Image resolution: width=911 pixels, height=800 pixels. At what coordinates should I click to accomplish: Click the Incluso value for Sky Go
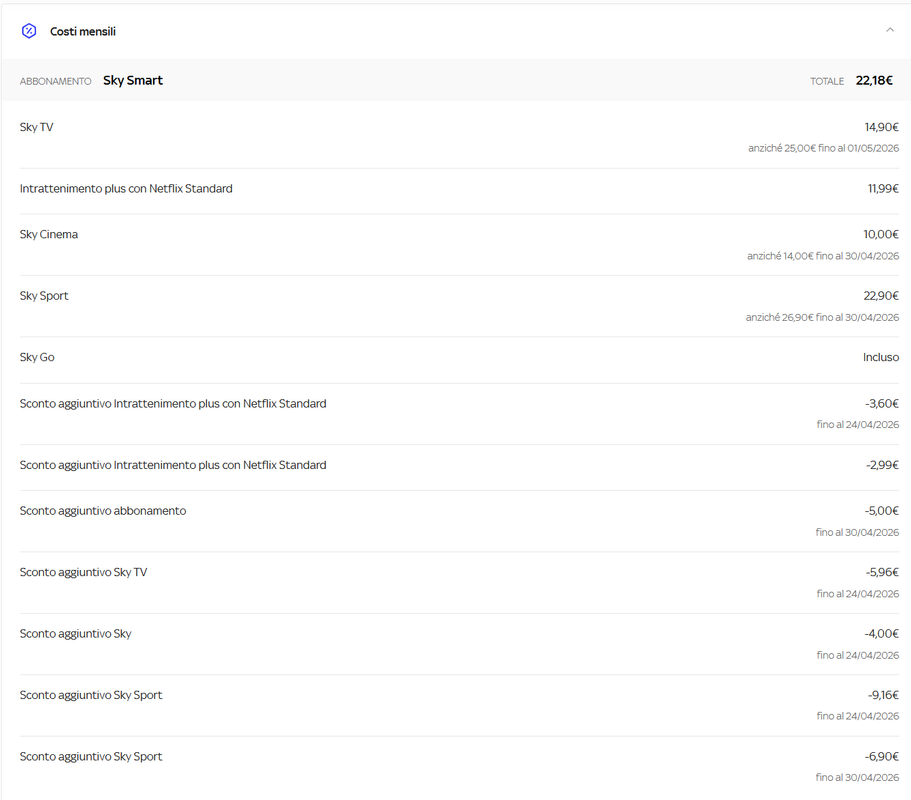pyautogui.click(x=881, y=357)
